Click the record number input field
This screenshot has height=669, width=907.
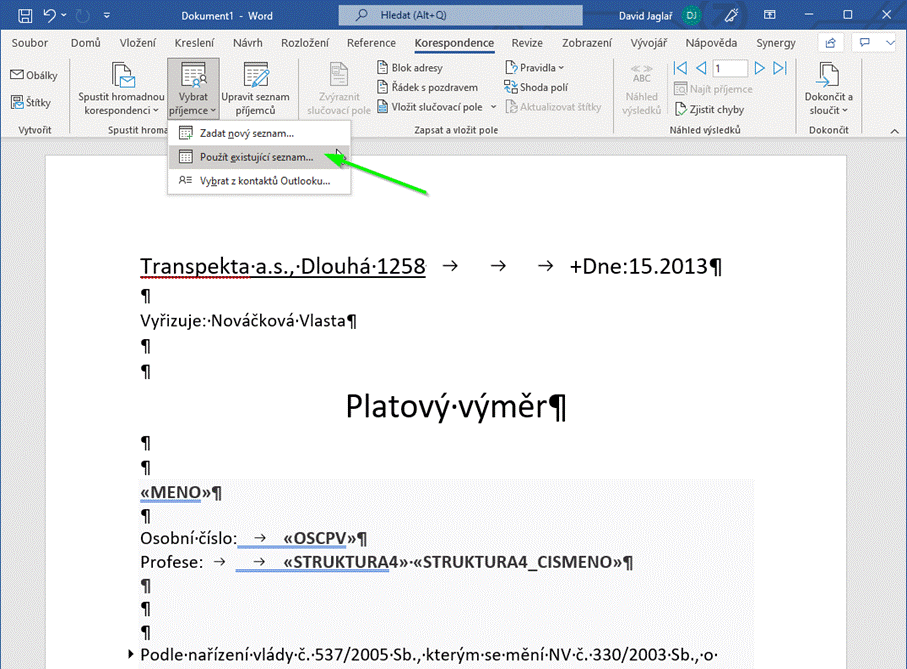point(730,68)
